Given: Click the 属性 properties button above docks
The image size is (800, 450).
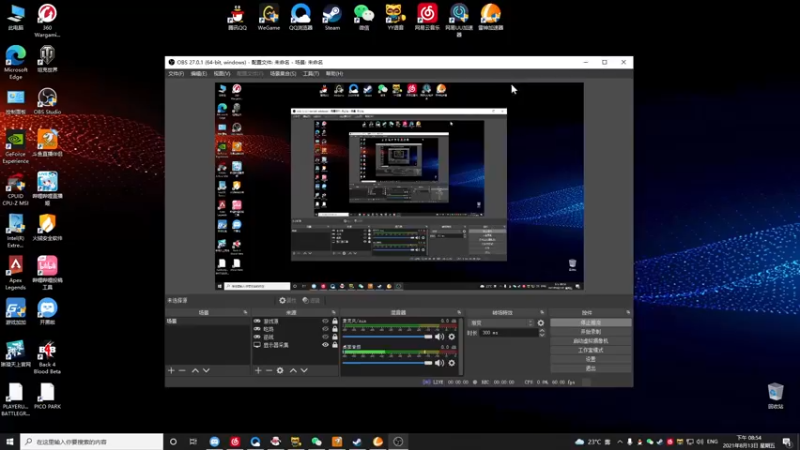Looking at the screenshot, I should click(x=287, y=301).
